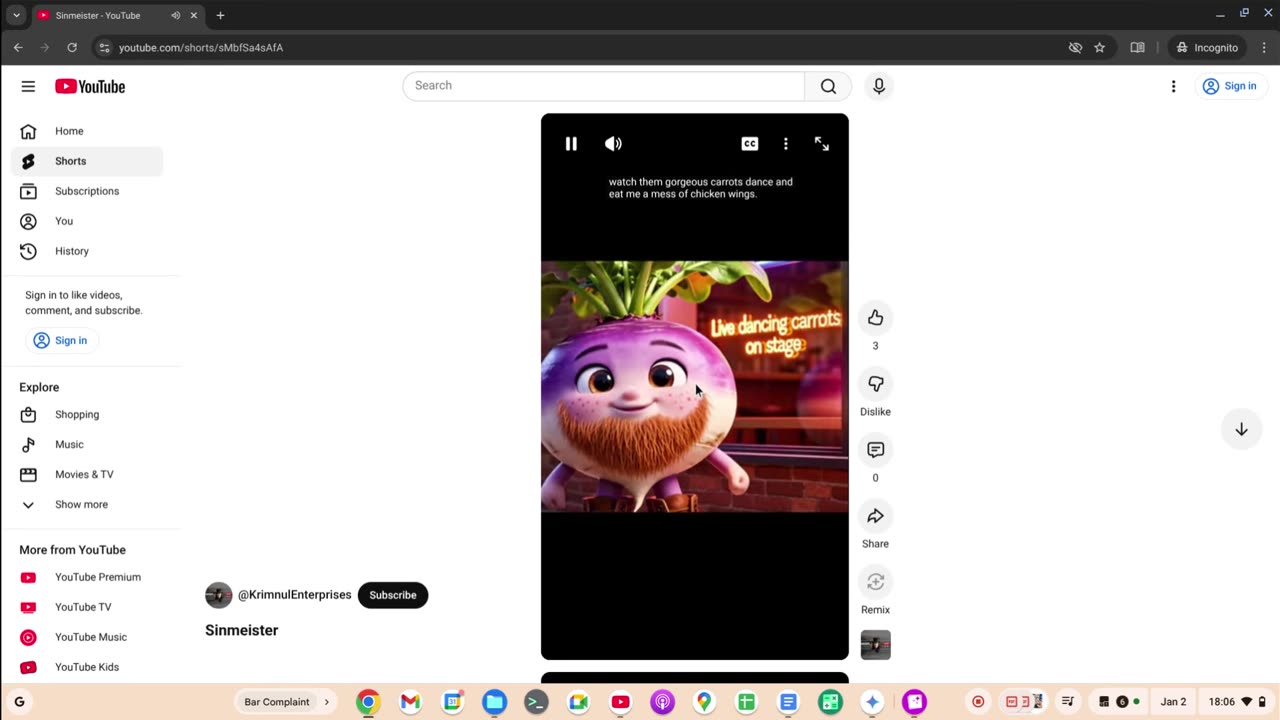Screen dimensions: 1280x720
Task: Click the address bar URL
Action: tap(201, 47)
